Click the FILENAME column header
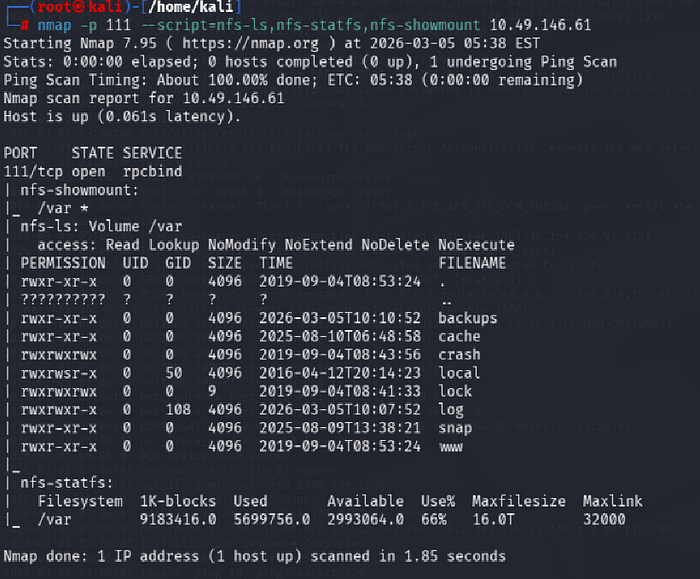Image resolution: width=700 pixels, height=579 pixels. click(x=472, y=263)
